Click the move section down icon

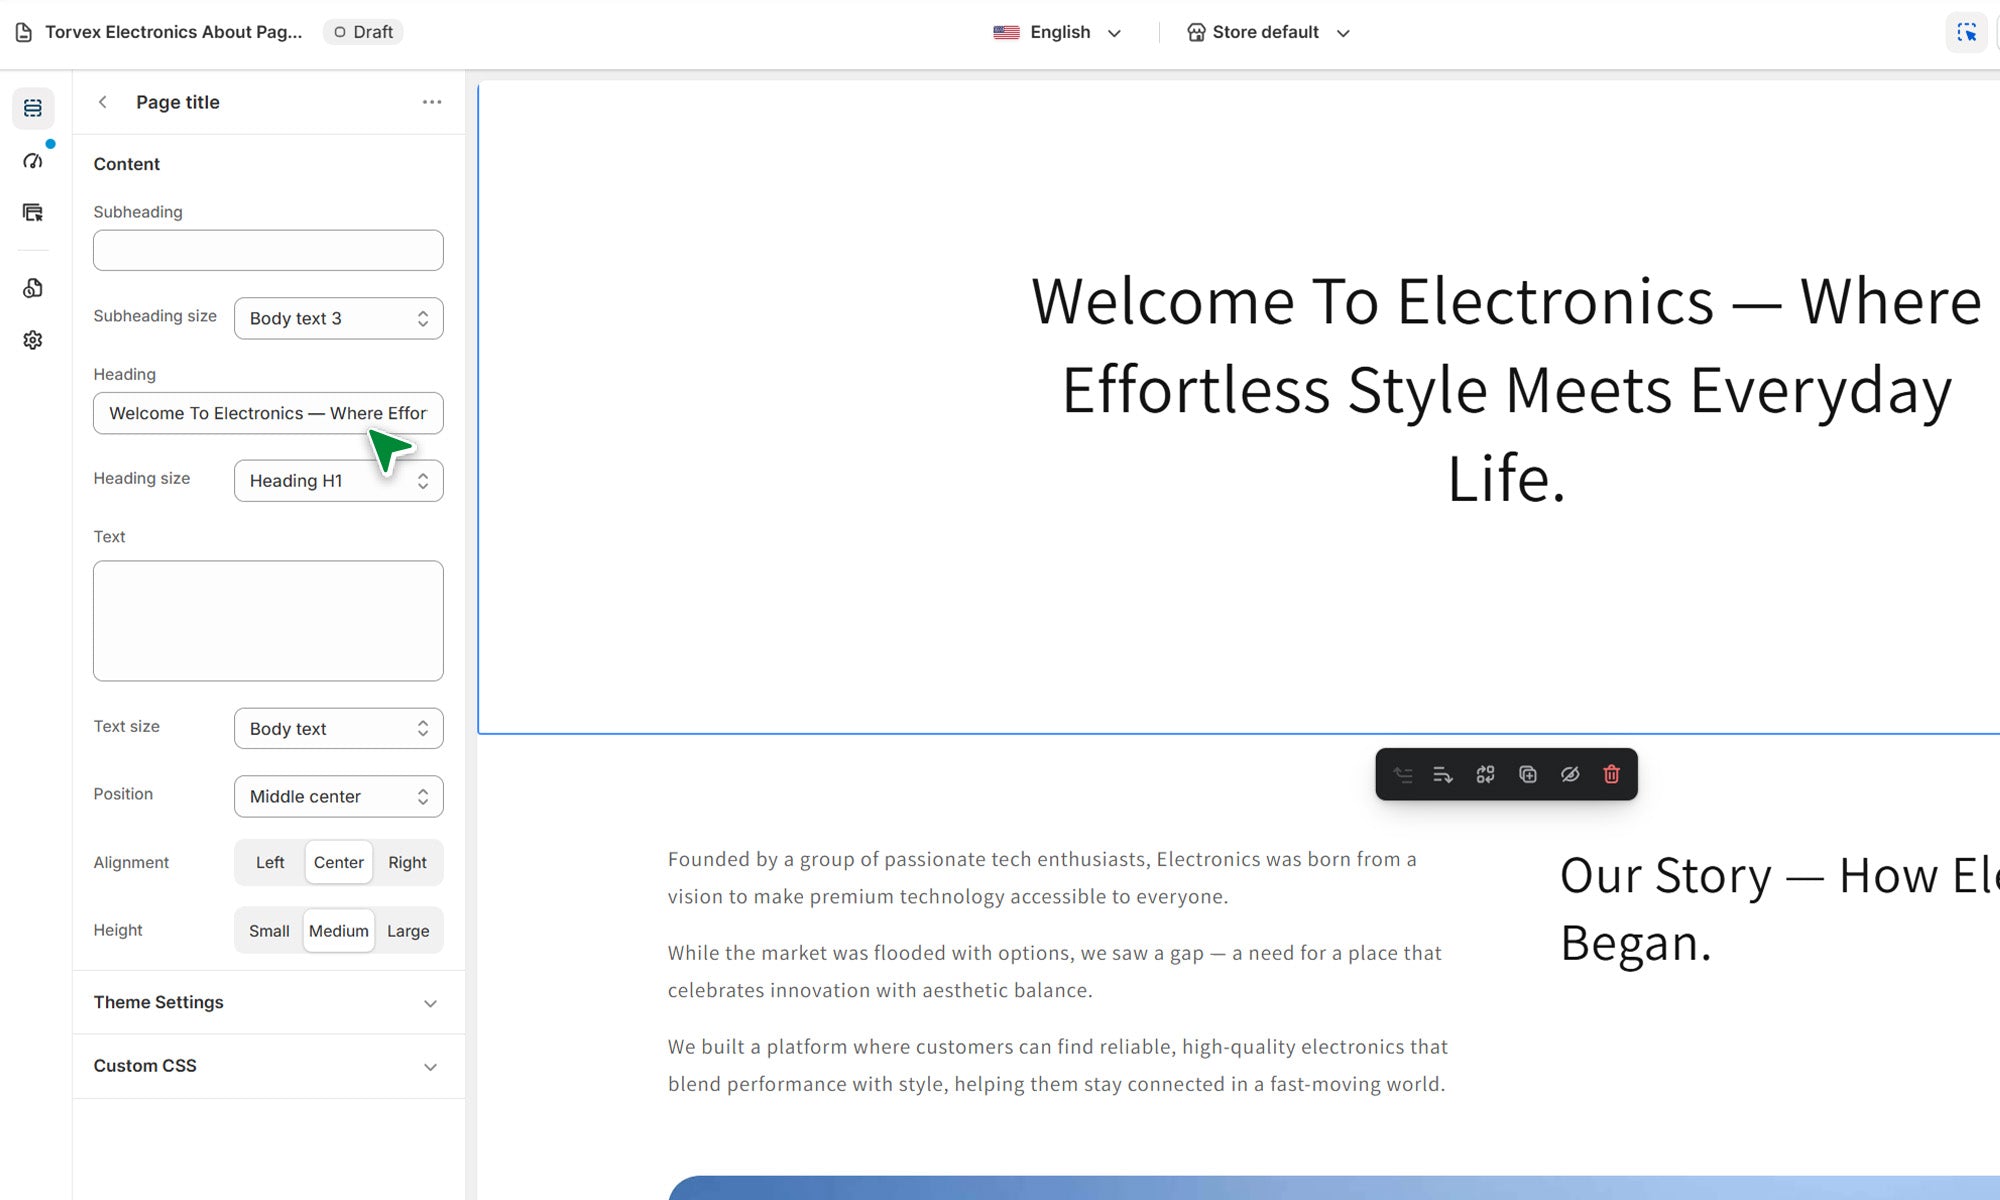(1442, 775)
